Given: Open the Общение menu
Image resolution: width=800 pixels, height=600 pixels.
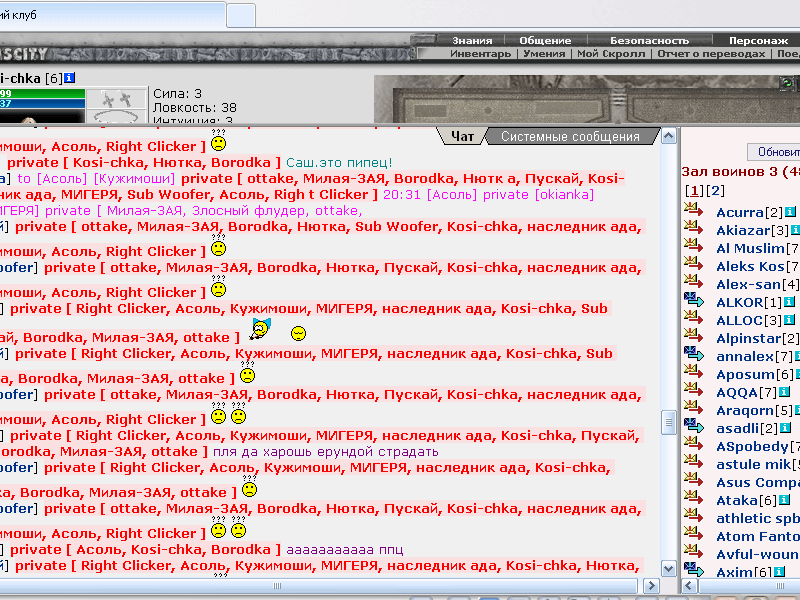Looking at the screenshot, I should (x=545, y=40).
